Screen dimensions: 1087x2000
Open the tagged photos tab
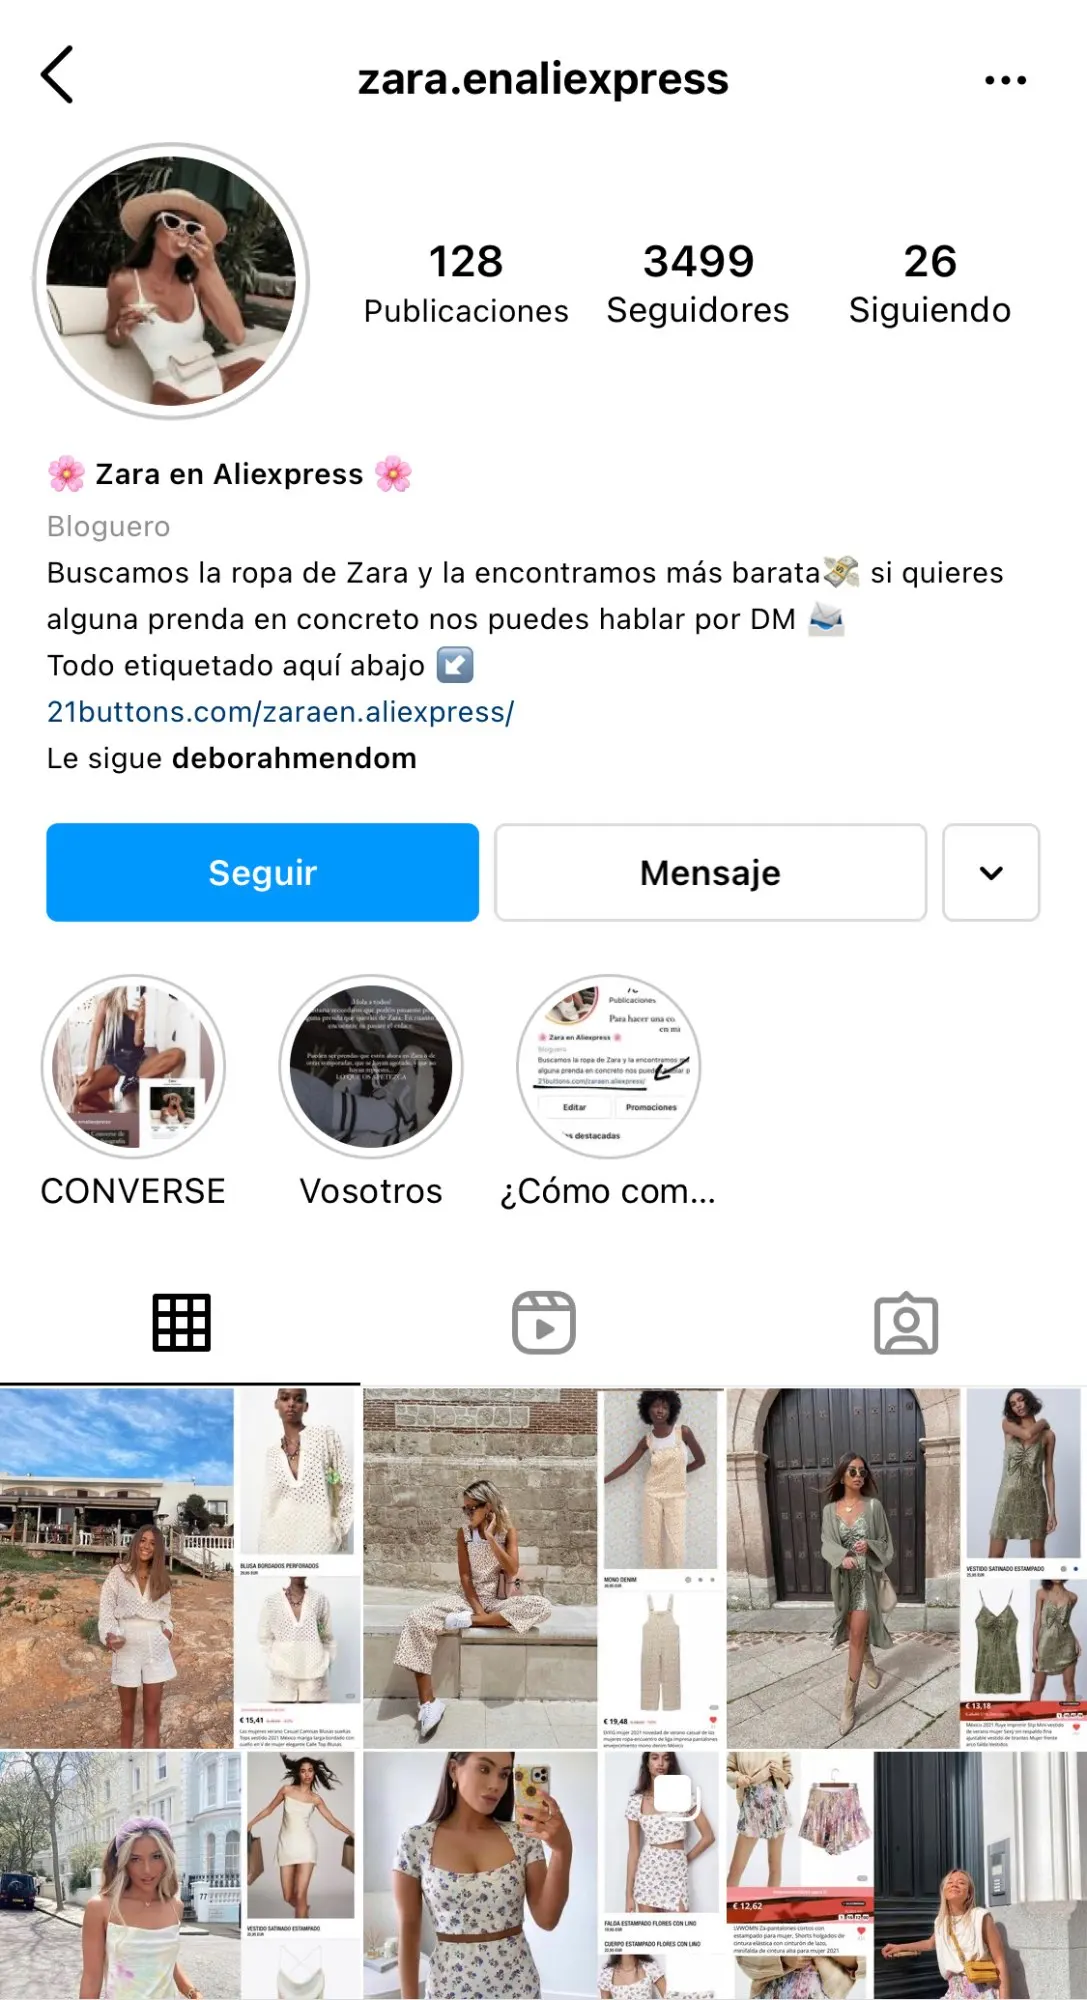(906, 1322)
